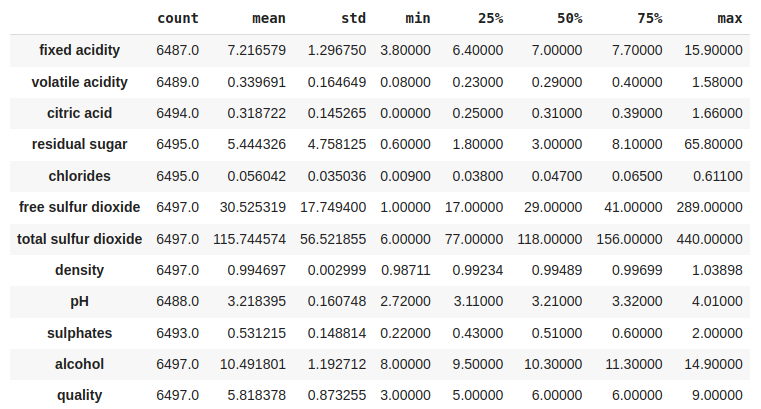
Task: Click alcohol max 14.90000
Action: [713, 364]
